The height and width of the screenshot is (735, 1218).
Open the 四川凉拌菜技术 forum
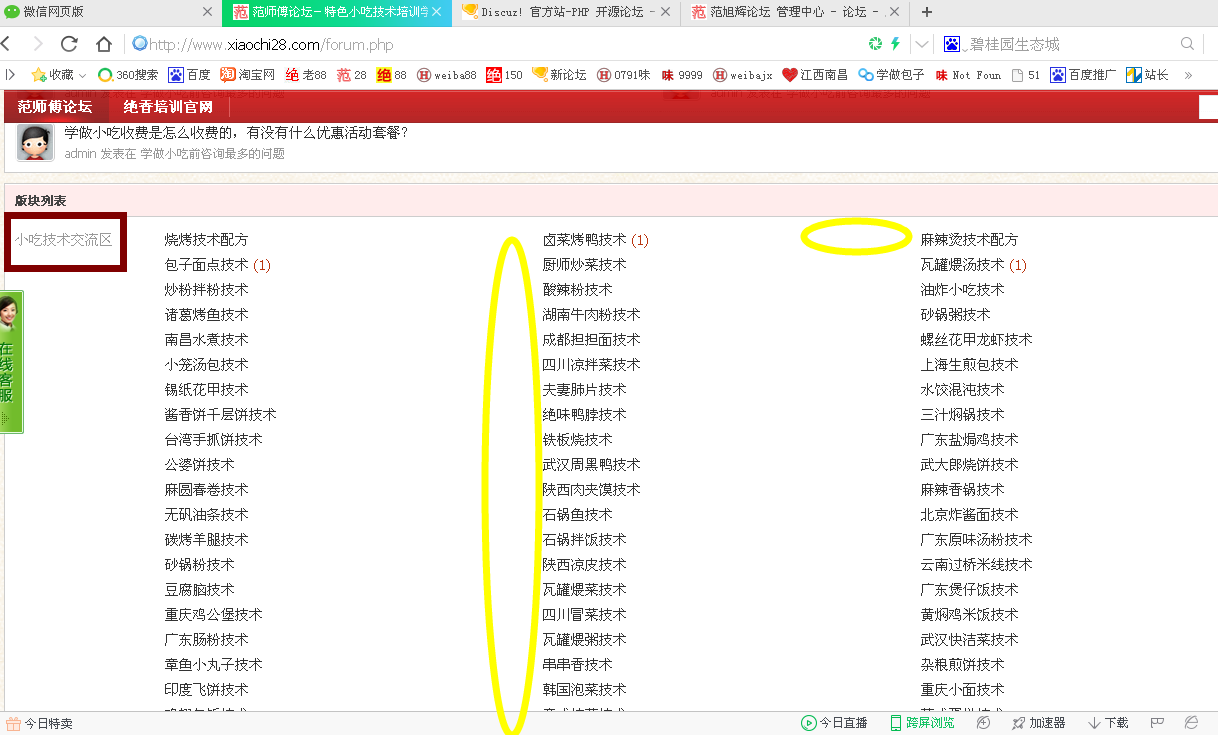click(x=591, y=365)
